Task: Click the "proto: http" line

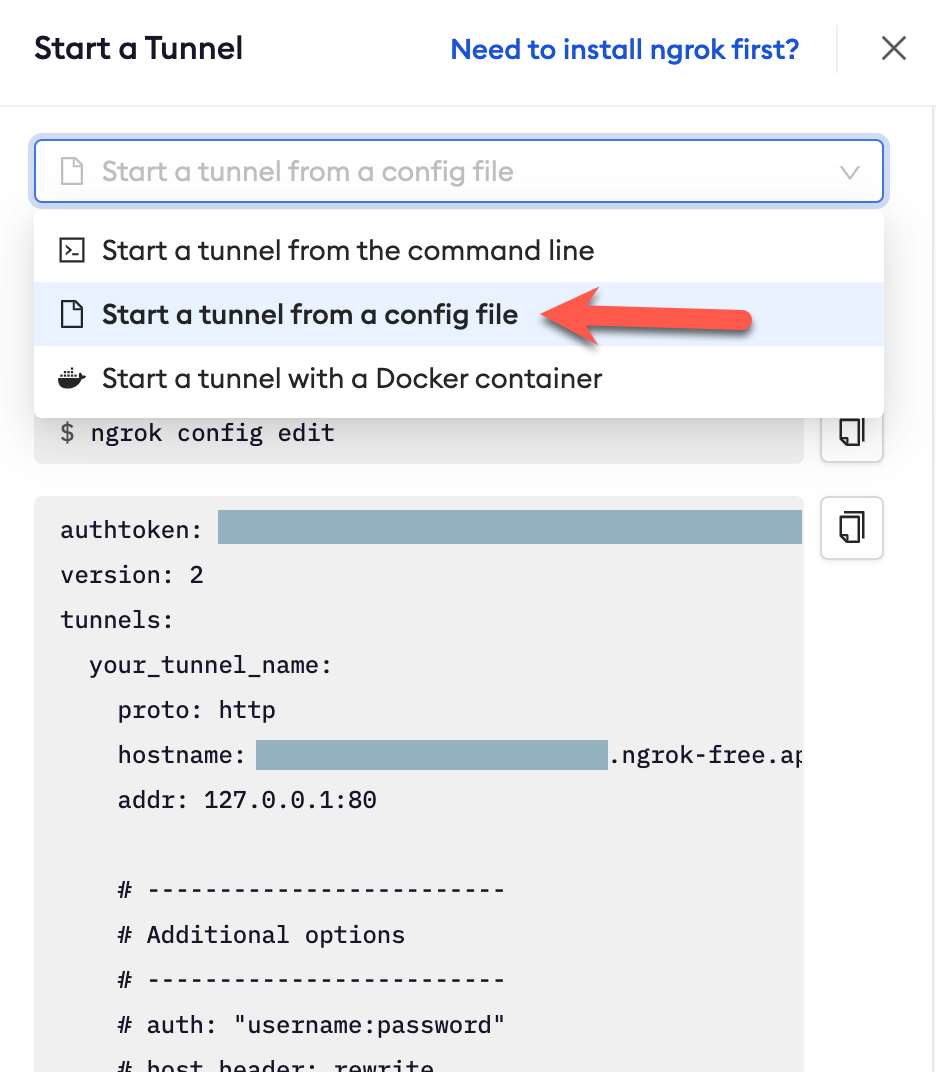Action: click(196, 710)
